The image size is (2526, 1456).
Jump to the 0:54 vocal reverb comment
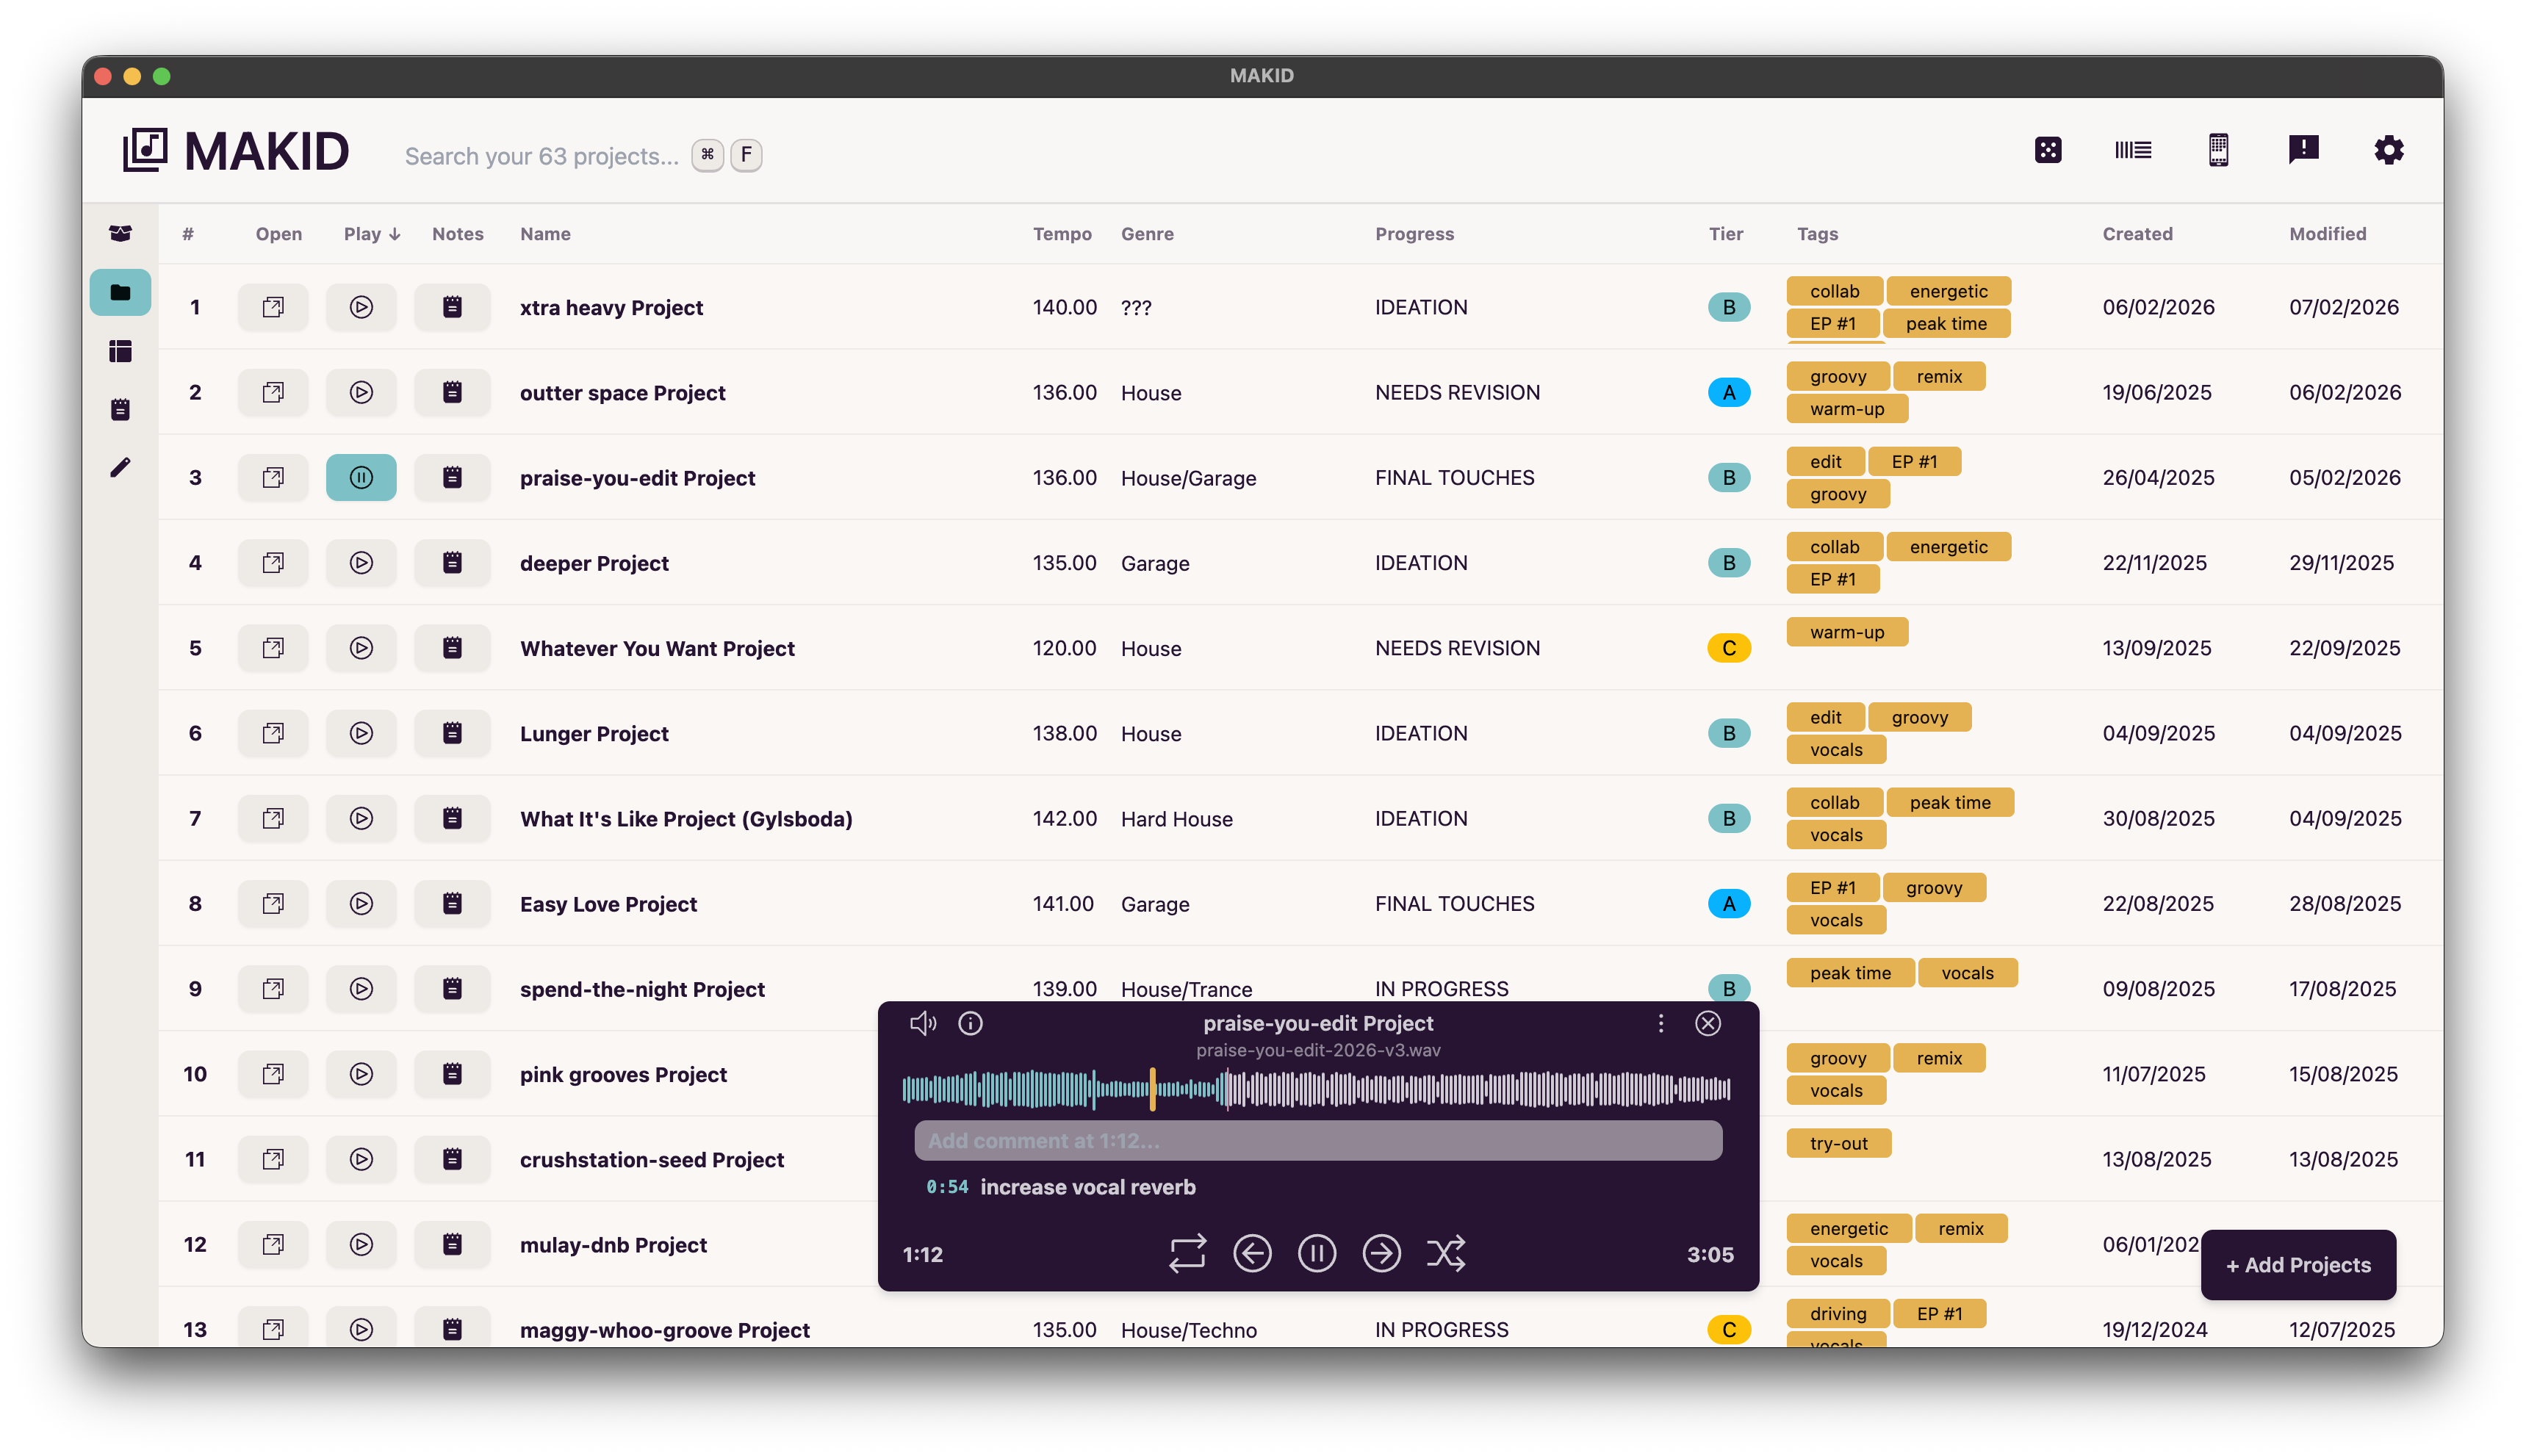946,1187
